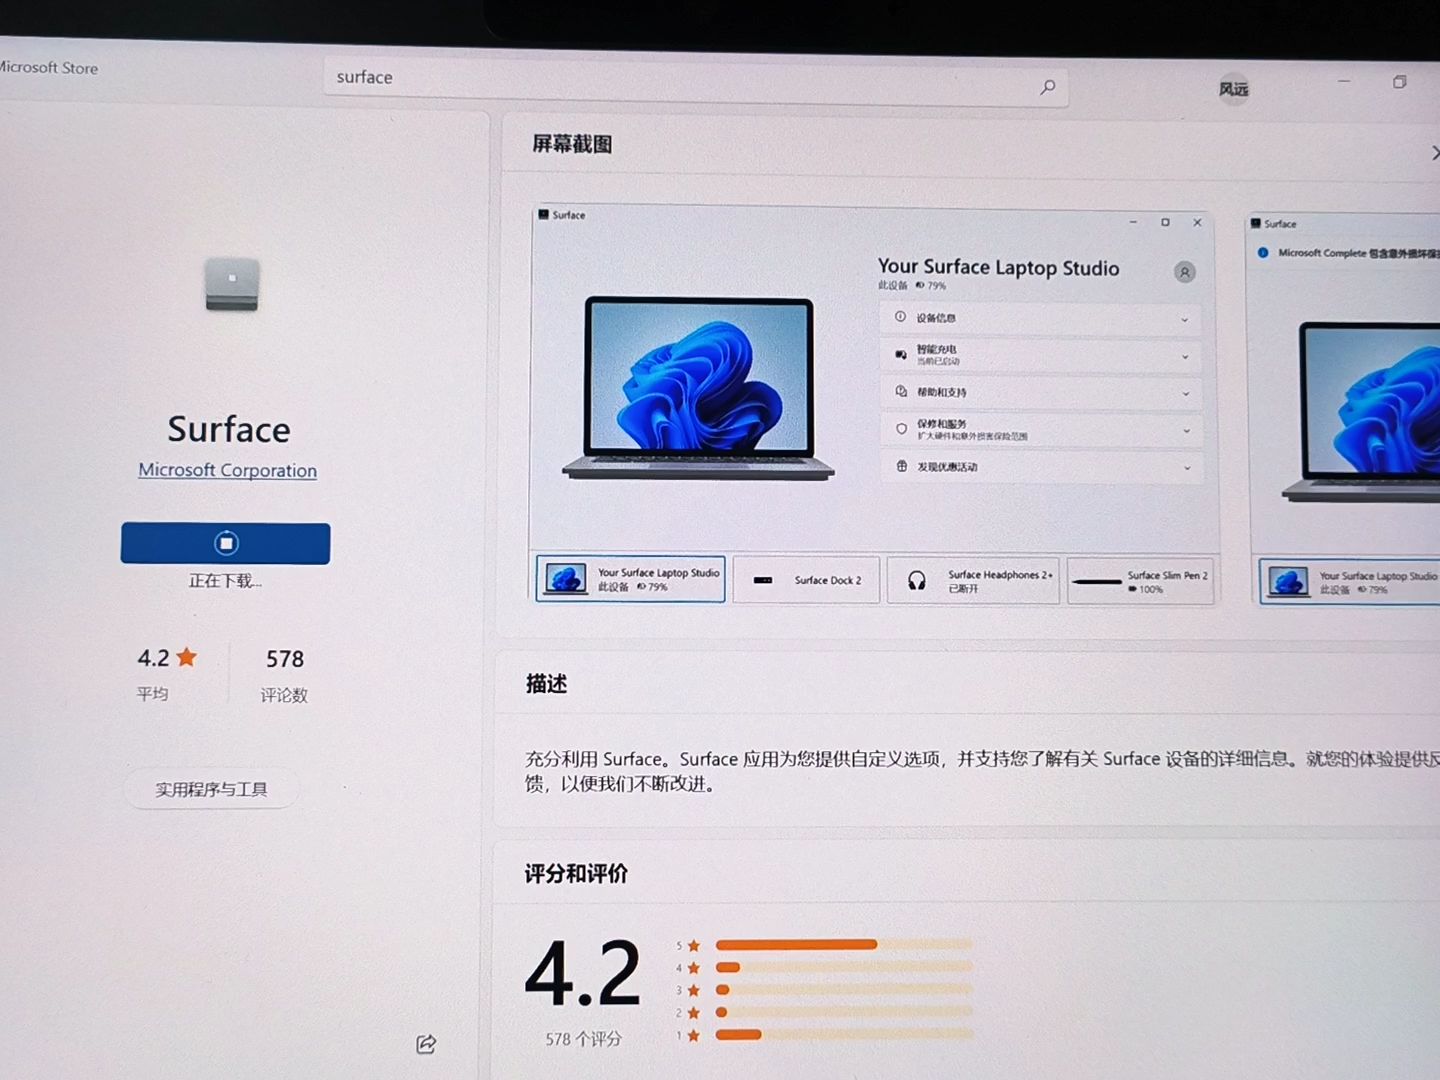Screen dimensions: 1440x1080
Task: Click the share icon under the app info
Action: (x=426, y=1044)
